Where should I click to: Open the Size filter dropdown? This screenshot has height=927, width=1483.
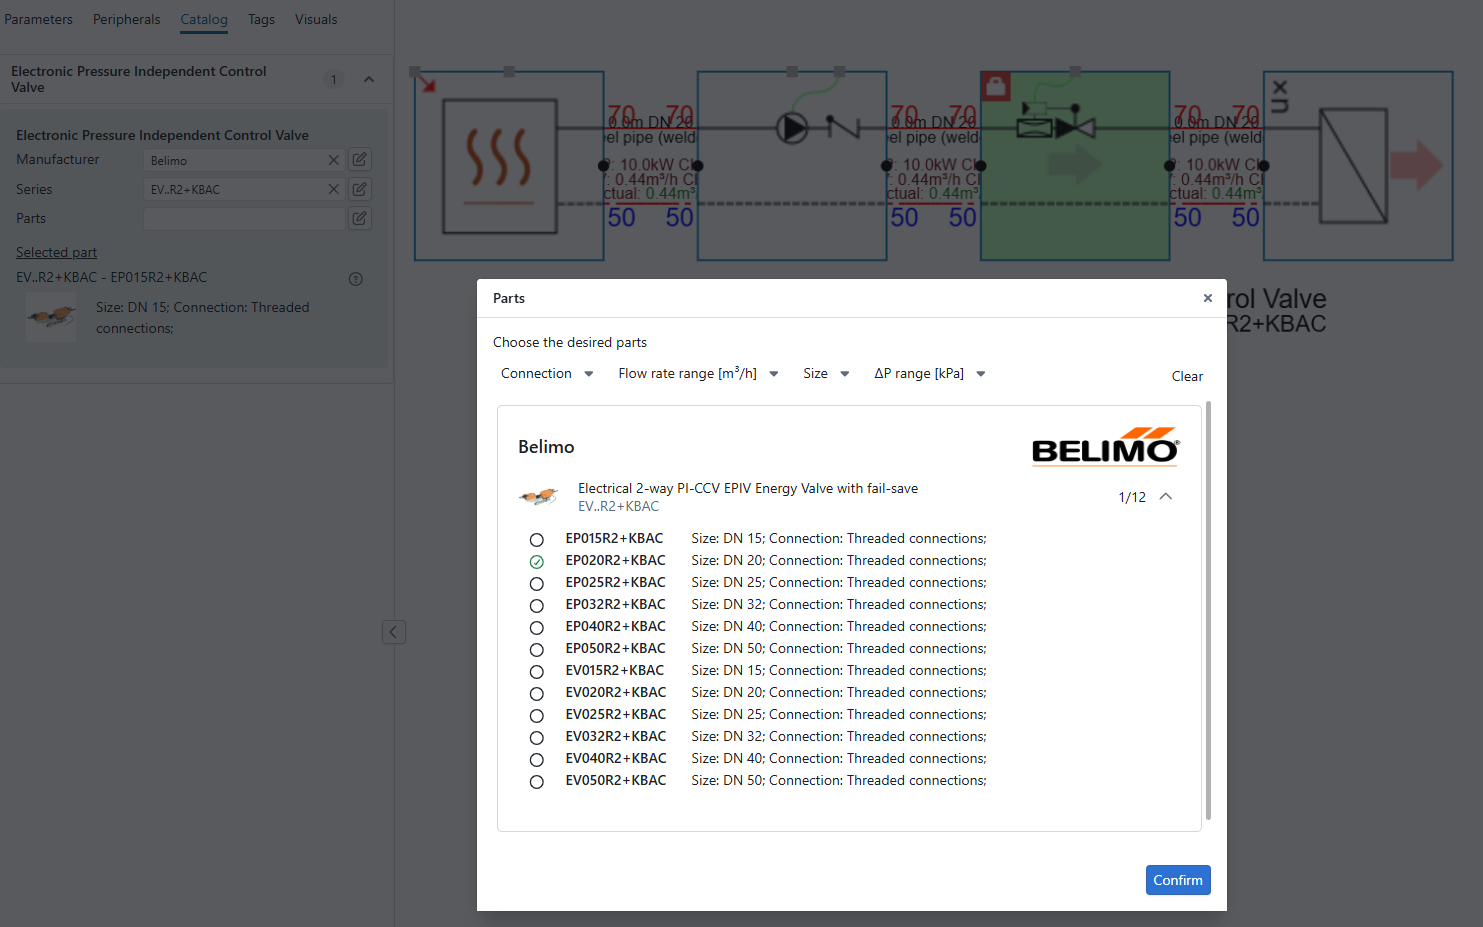pos(826,374)
